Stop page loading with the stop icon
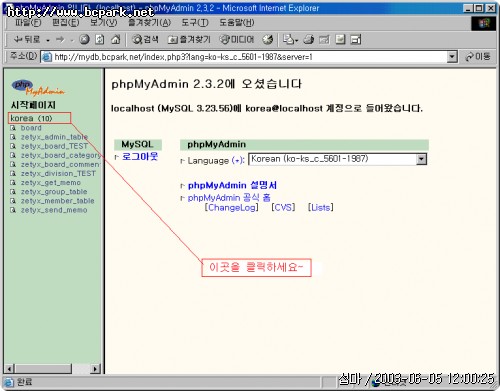Viewport: 500px width, 391px height. click(84, 40)
